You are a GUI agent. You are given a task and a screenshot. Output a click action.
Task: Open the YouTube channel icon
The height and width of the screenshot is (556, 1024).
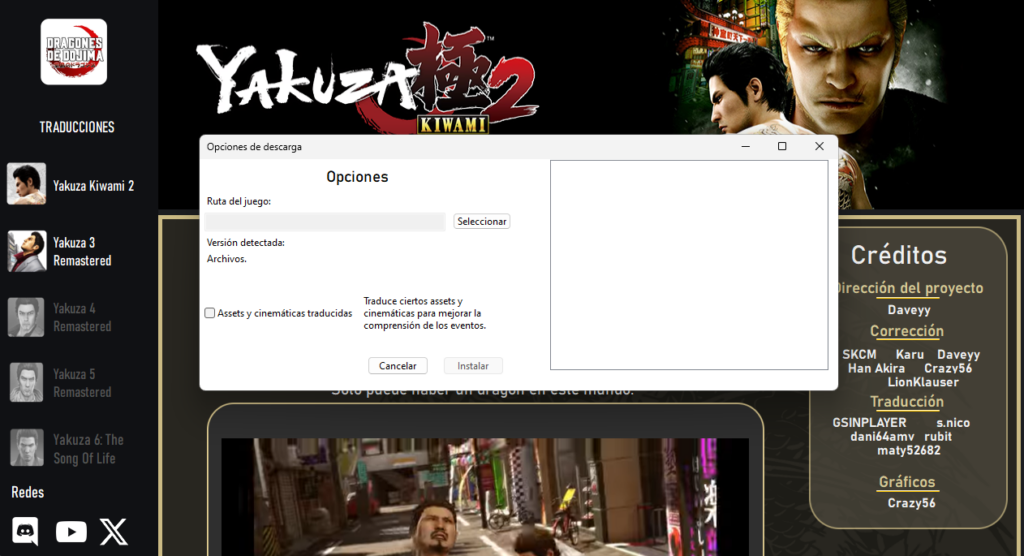point(71,532)
